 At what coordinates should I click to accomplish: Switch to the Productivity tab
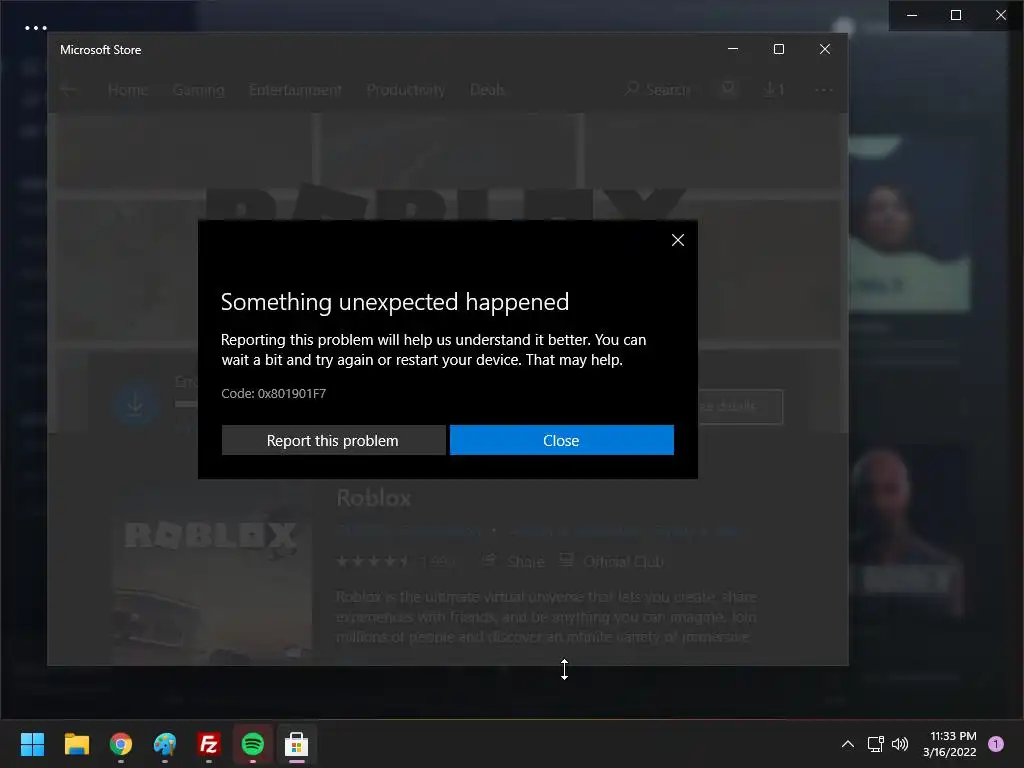tap(406, 89)
